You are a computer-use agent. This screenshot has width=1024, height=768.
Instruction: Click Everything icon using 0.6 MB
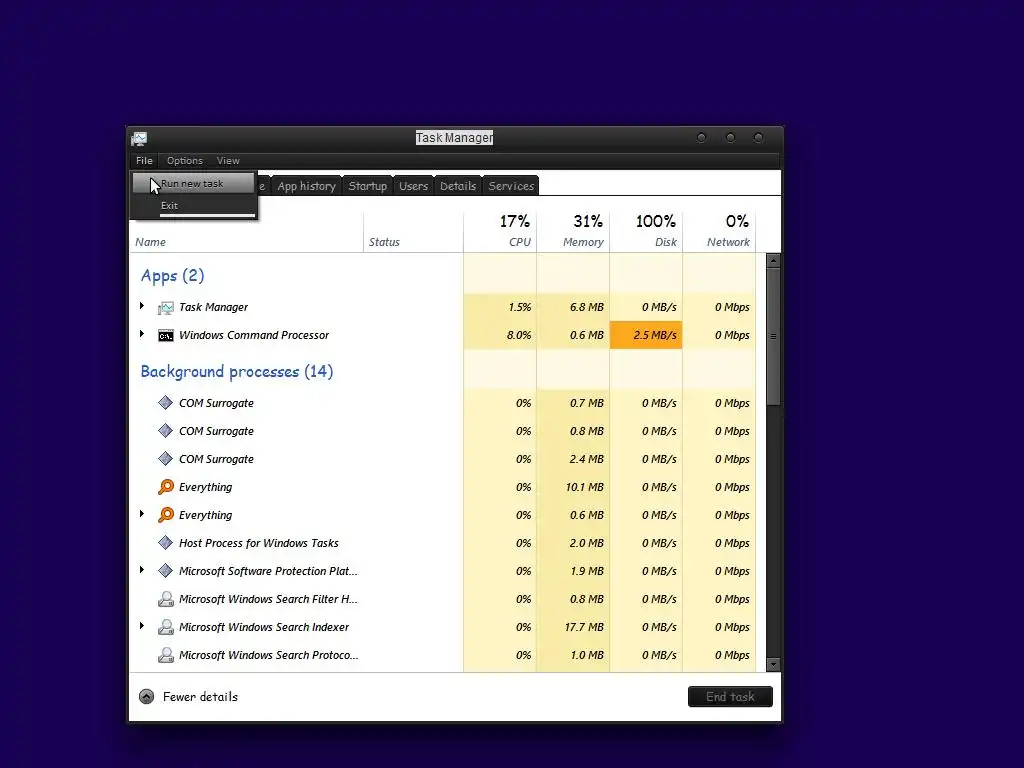click(166, 515)
